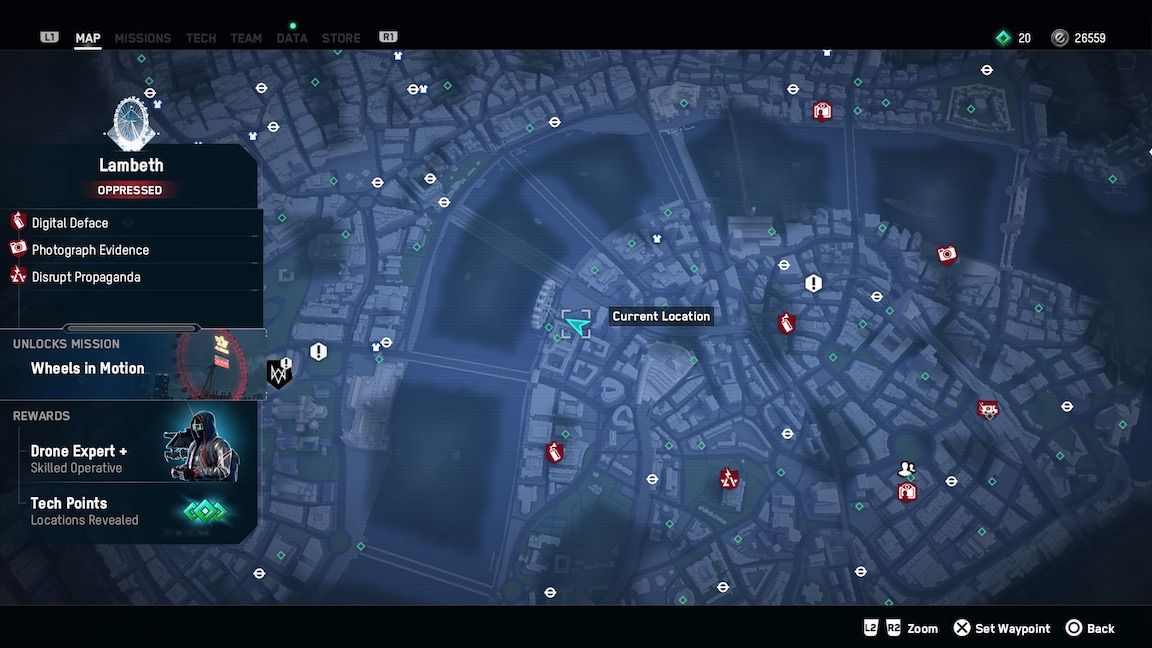This screenshot has height=648, width=1152.
Task: Select the exclamation marker above the red spray can
Action: [x=813, y=283]
